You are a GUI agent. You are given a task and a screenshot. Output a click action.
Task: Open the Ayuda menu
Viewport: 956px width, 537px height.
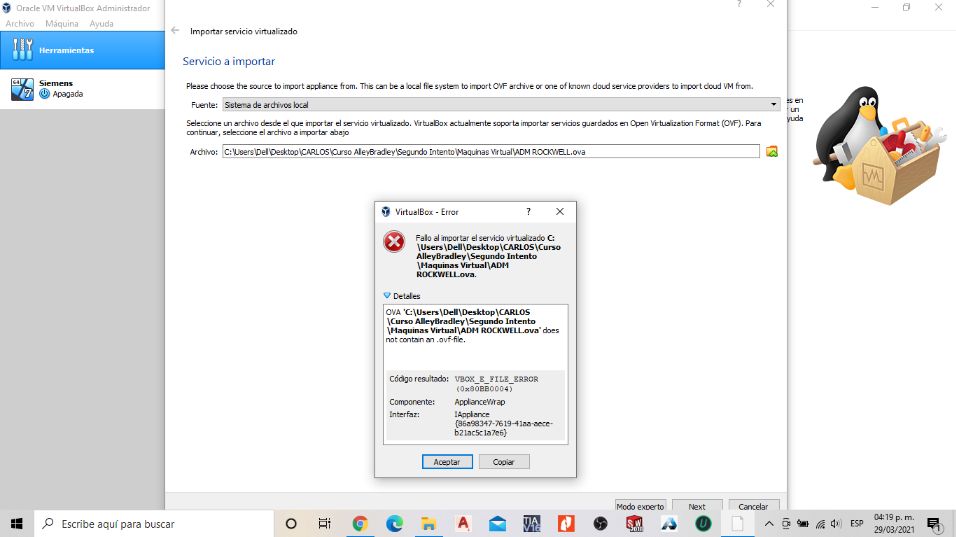click(x=101, y=23)
